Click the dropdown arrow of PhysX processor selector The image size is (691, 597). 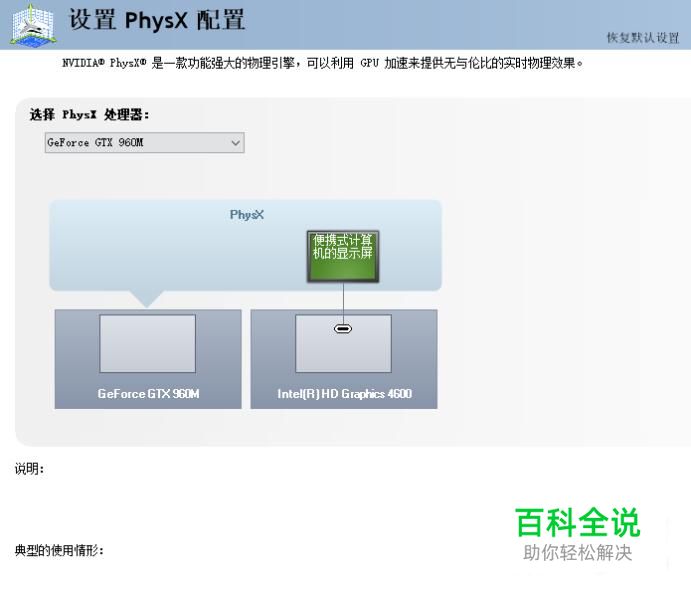pos(235,143)
